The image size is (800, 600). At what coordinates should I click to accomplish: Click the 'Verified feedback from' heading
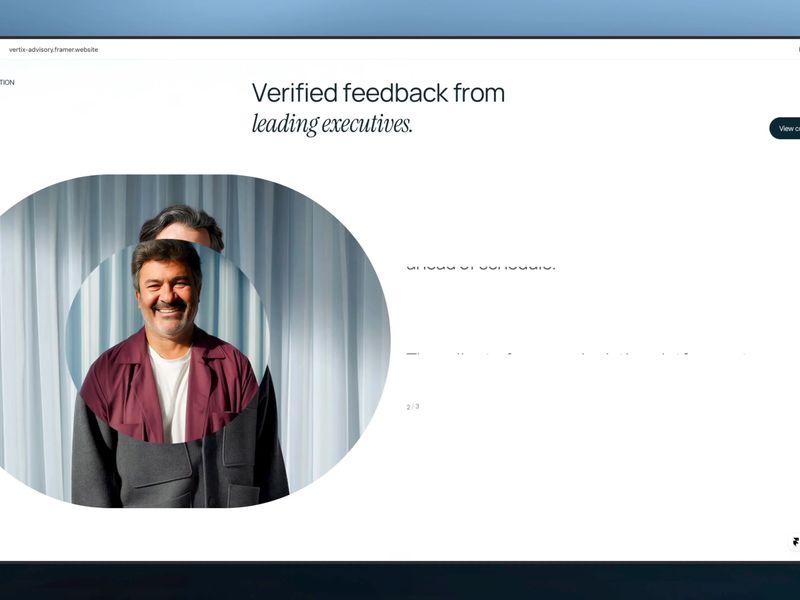378,93
